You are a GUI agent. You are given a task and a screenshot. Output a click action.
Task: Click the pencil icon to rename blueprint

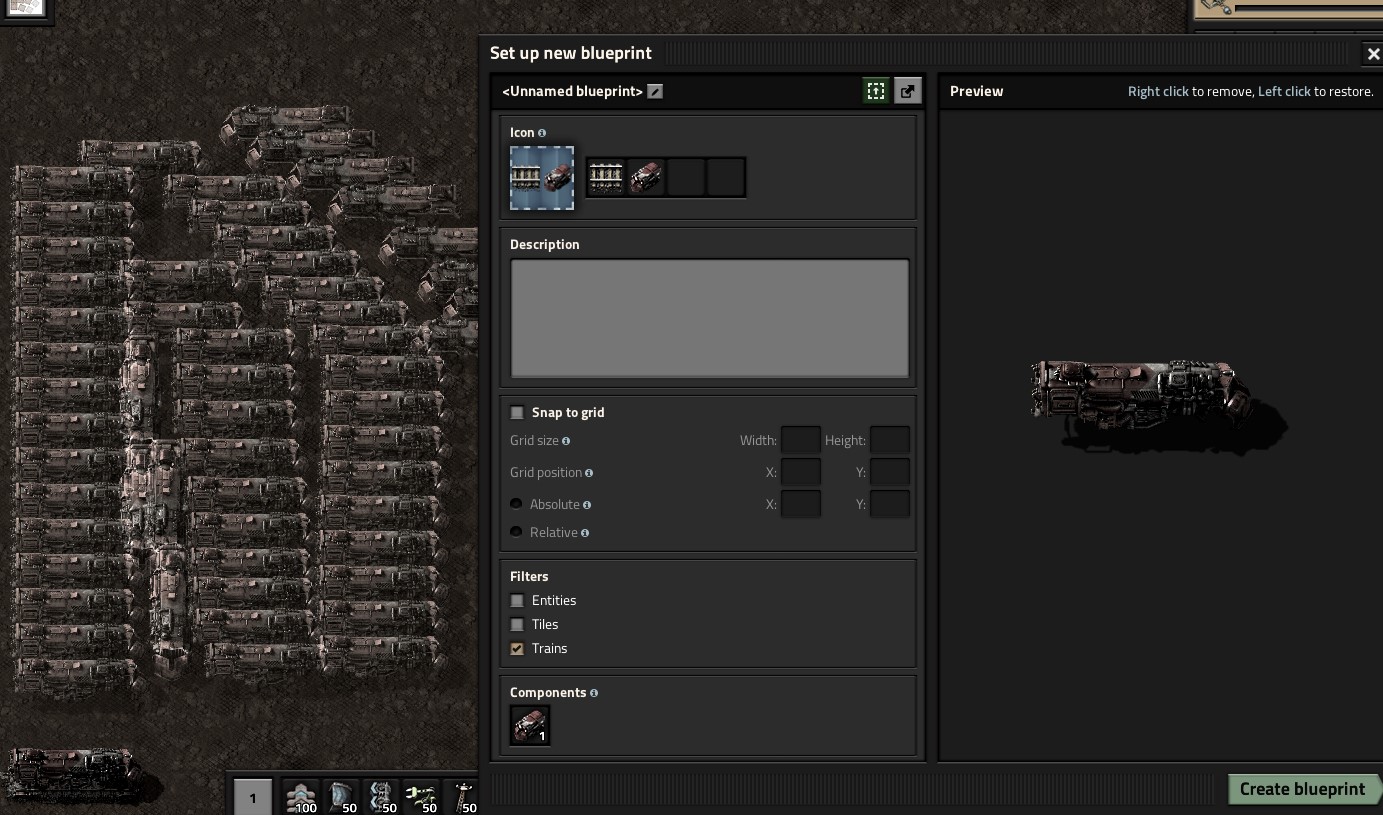[x=655, y=91]
